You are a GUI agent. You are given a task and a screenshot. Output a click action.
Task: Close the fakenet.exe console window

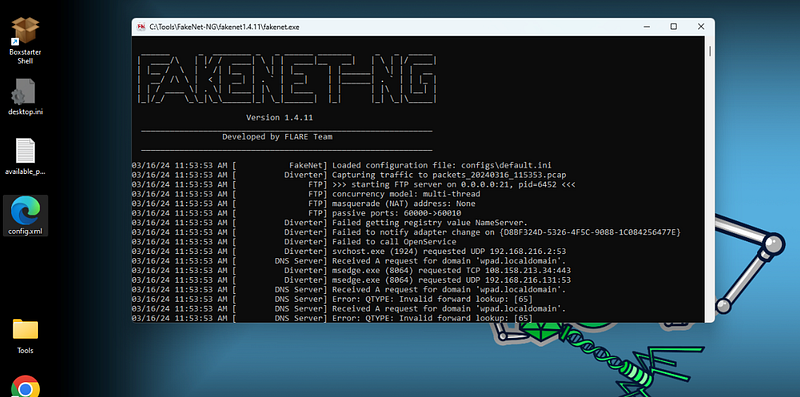coord(701,27)
